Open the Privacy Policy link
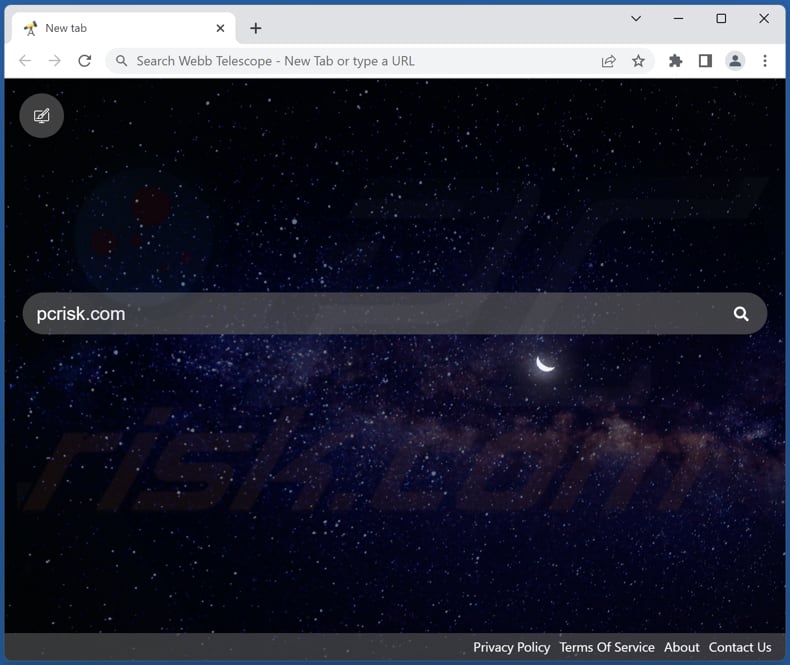The width and height of the screenshot is (790, 665). click(x=511, y=647)
